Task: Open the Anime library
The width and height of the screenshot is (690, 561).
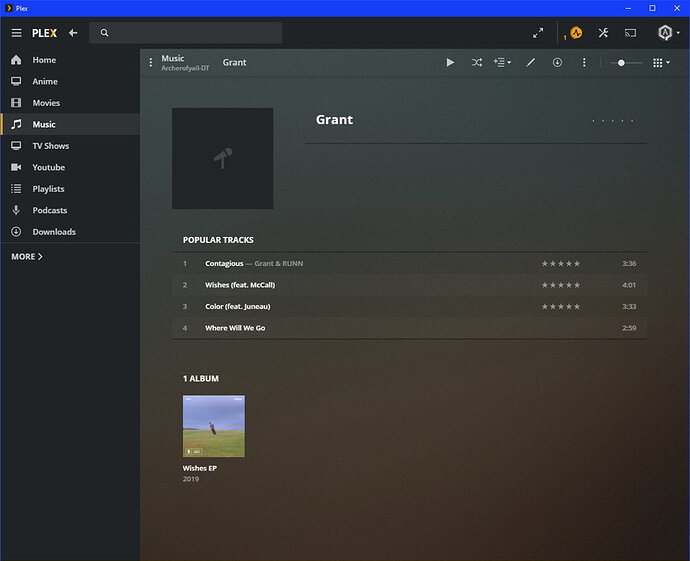Action: click(70, 81)
